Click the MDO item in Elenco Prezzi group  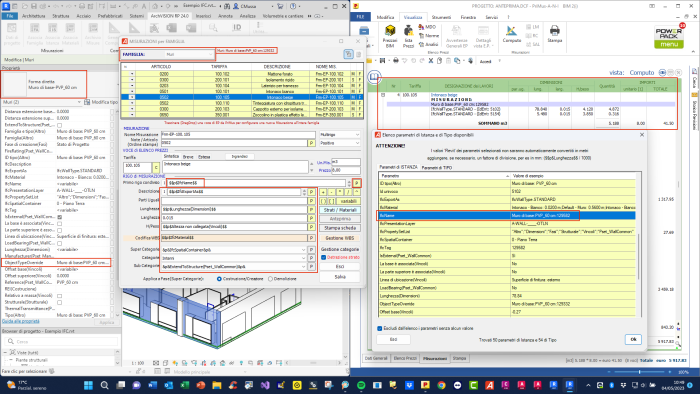coord(427,27)
